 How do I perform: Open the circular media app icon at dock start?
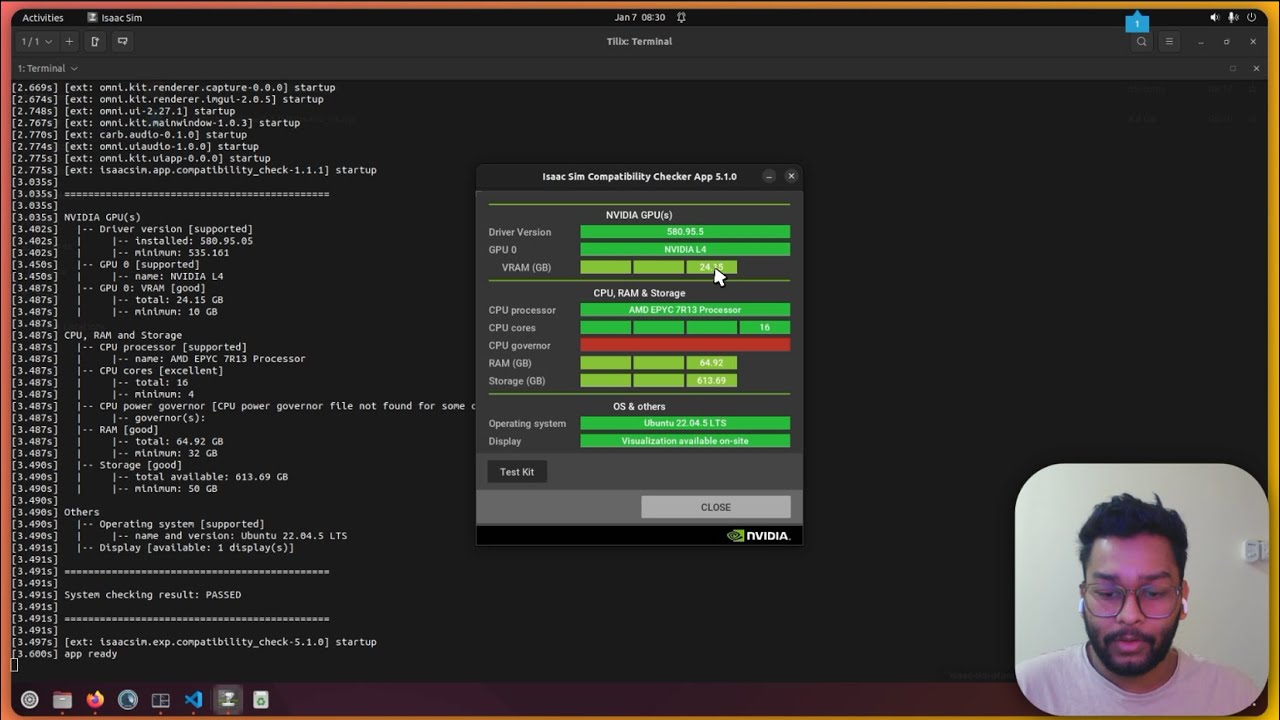pyautogui.click(x=29, y=700)
